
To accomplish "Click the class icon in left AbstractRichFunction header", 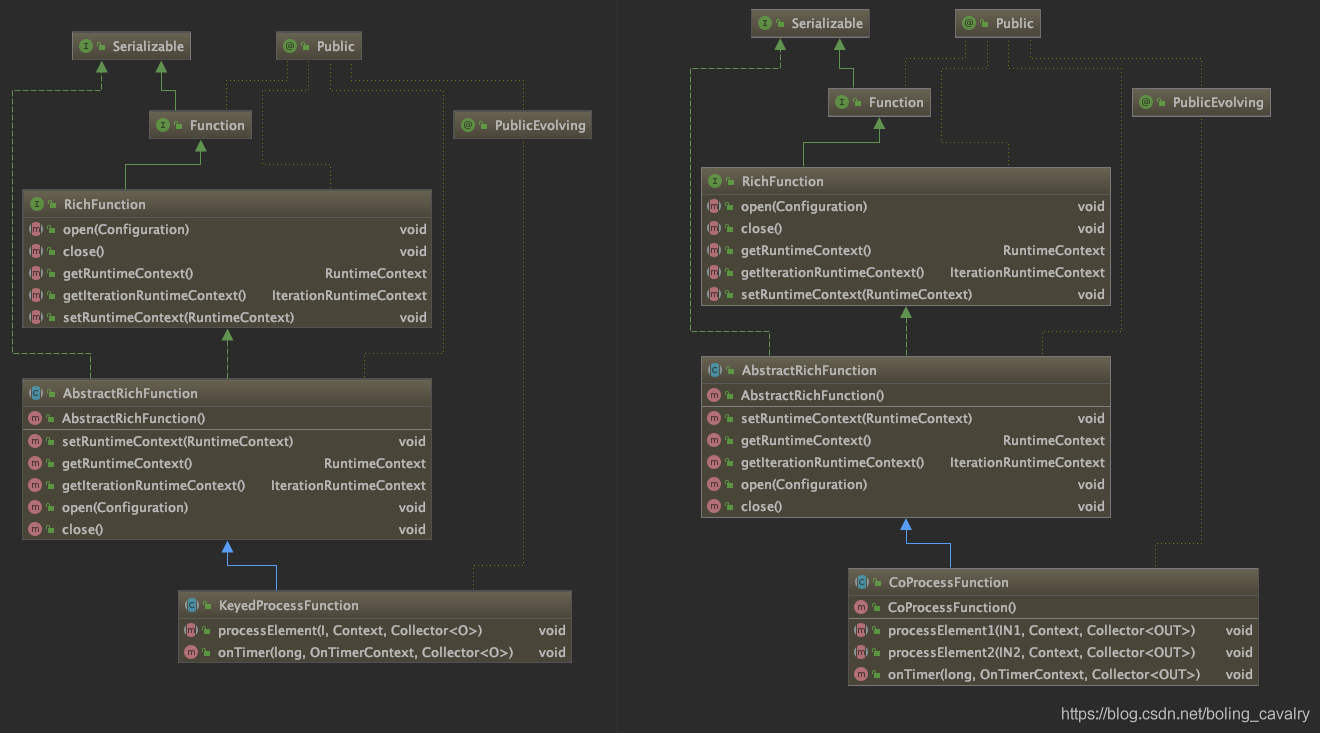I will click(36, 393).
